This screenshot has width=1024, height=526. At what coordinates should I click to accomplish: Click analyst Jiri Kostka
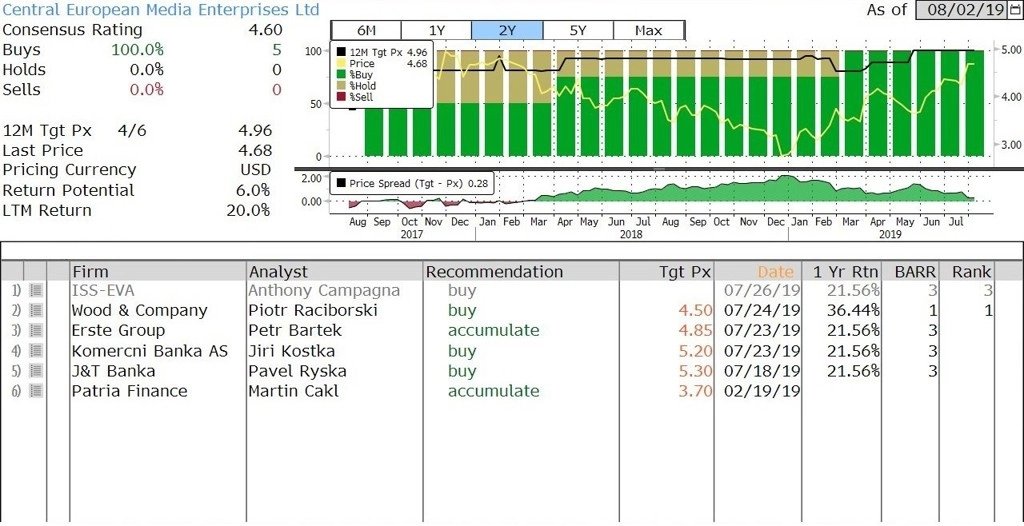click(291, 351)
